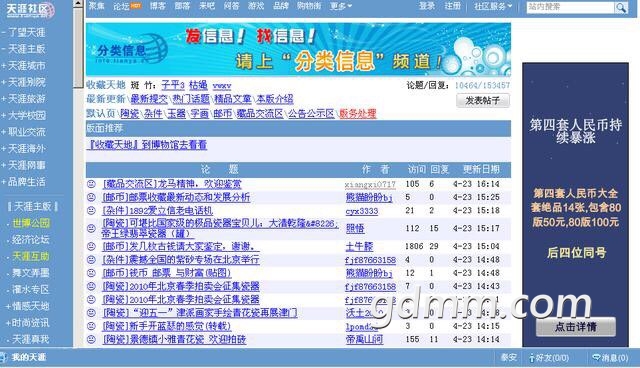Click smiley icon beside 紫砂专场 post
The width and height of the screenshot is (640, 368).
point(91,259)
